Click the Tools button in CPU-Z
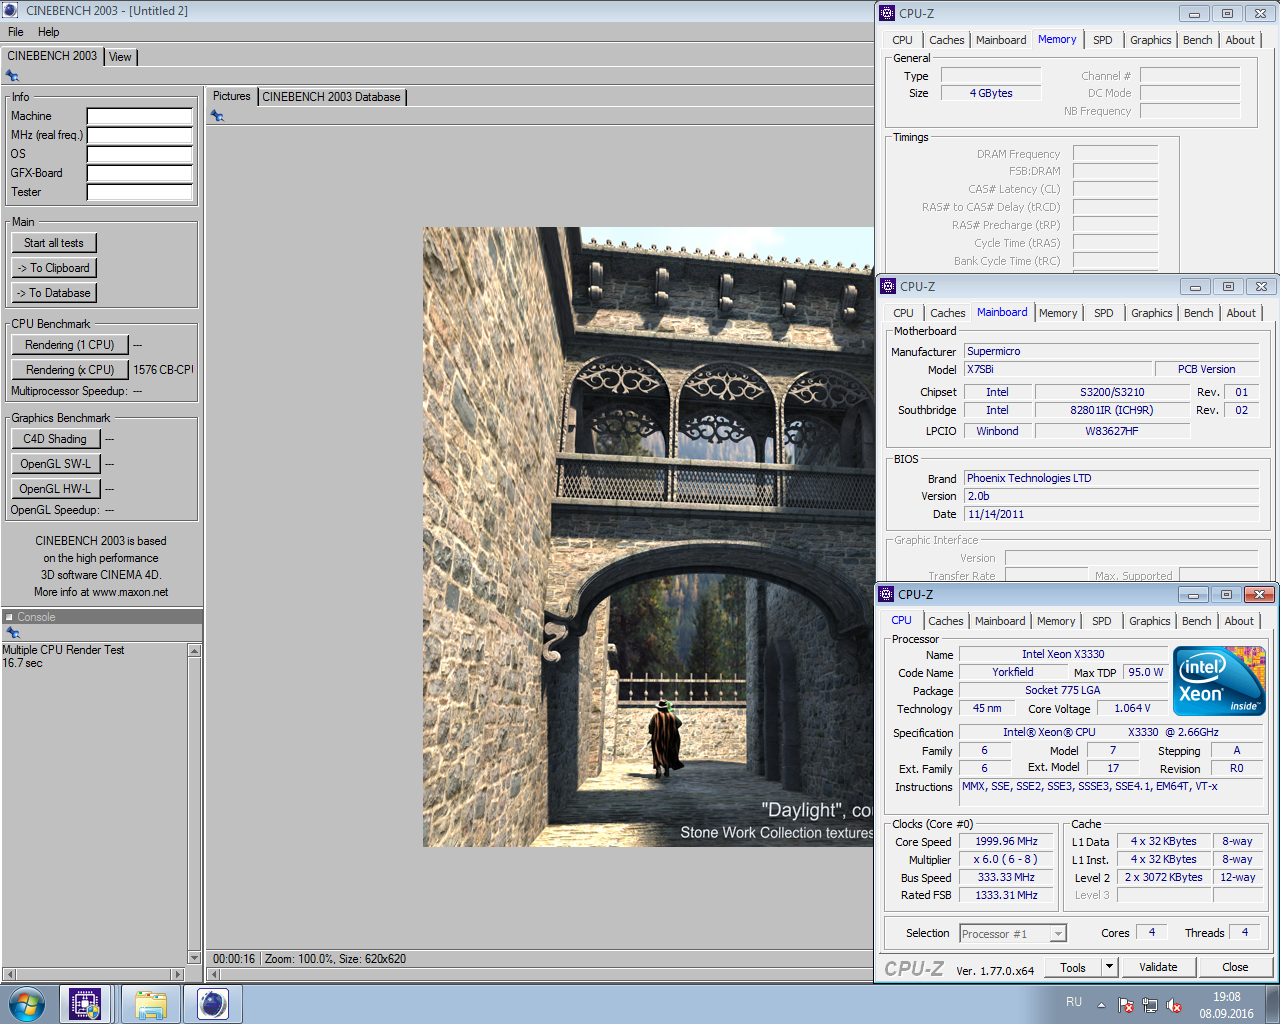 click(x=1073, y=967)
